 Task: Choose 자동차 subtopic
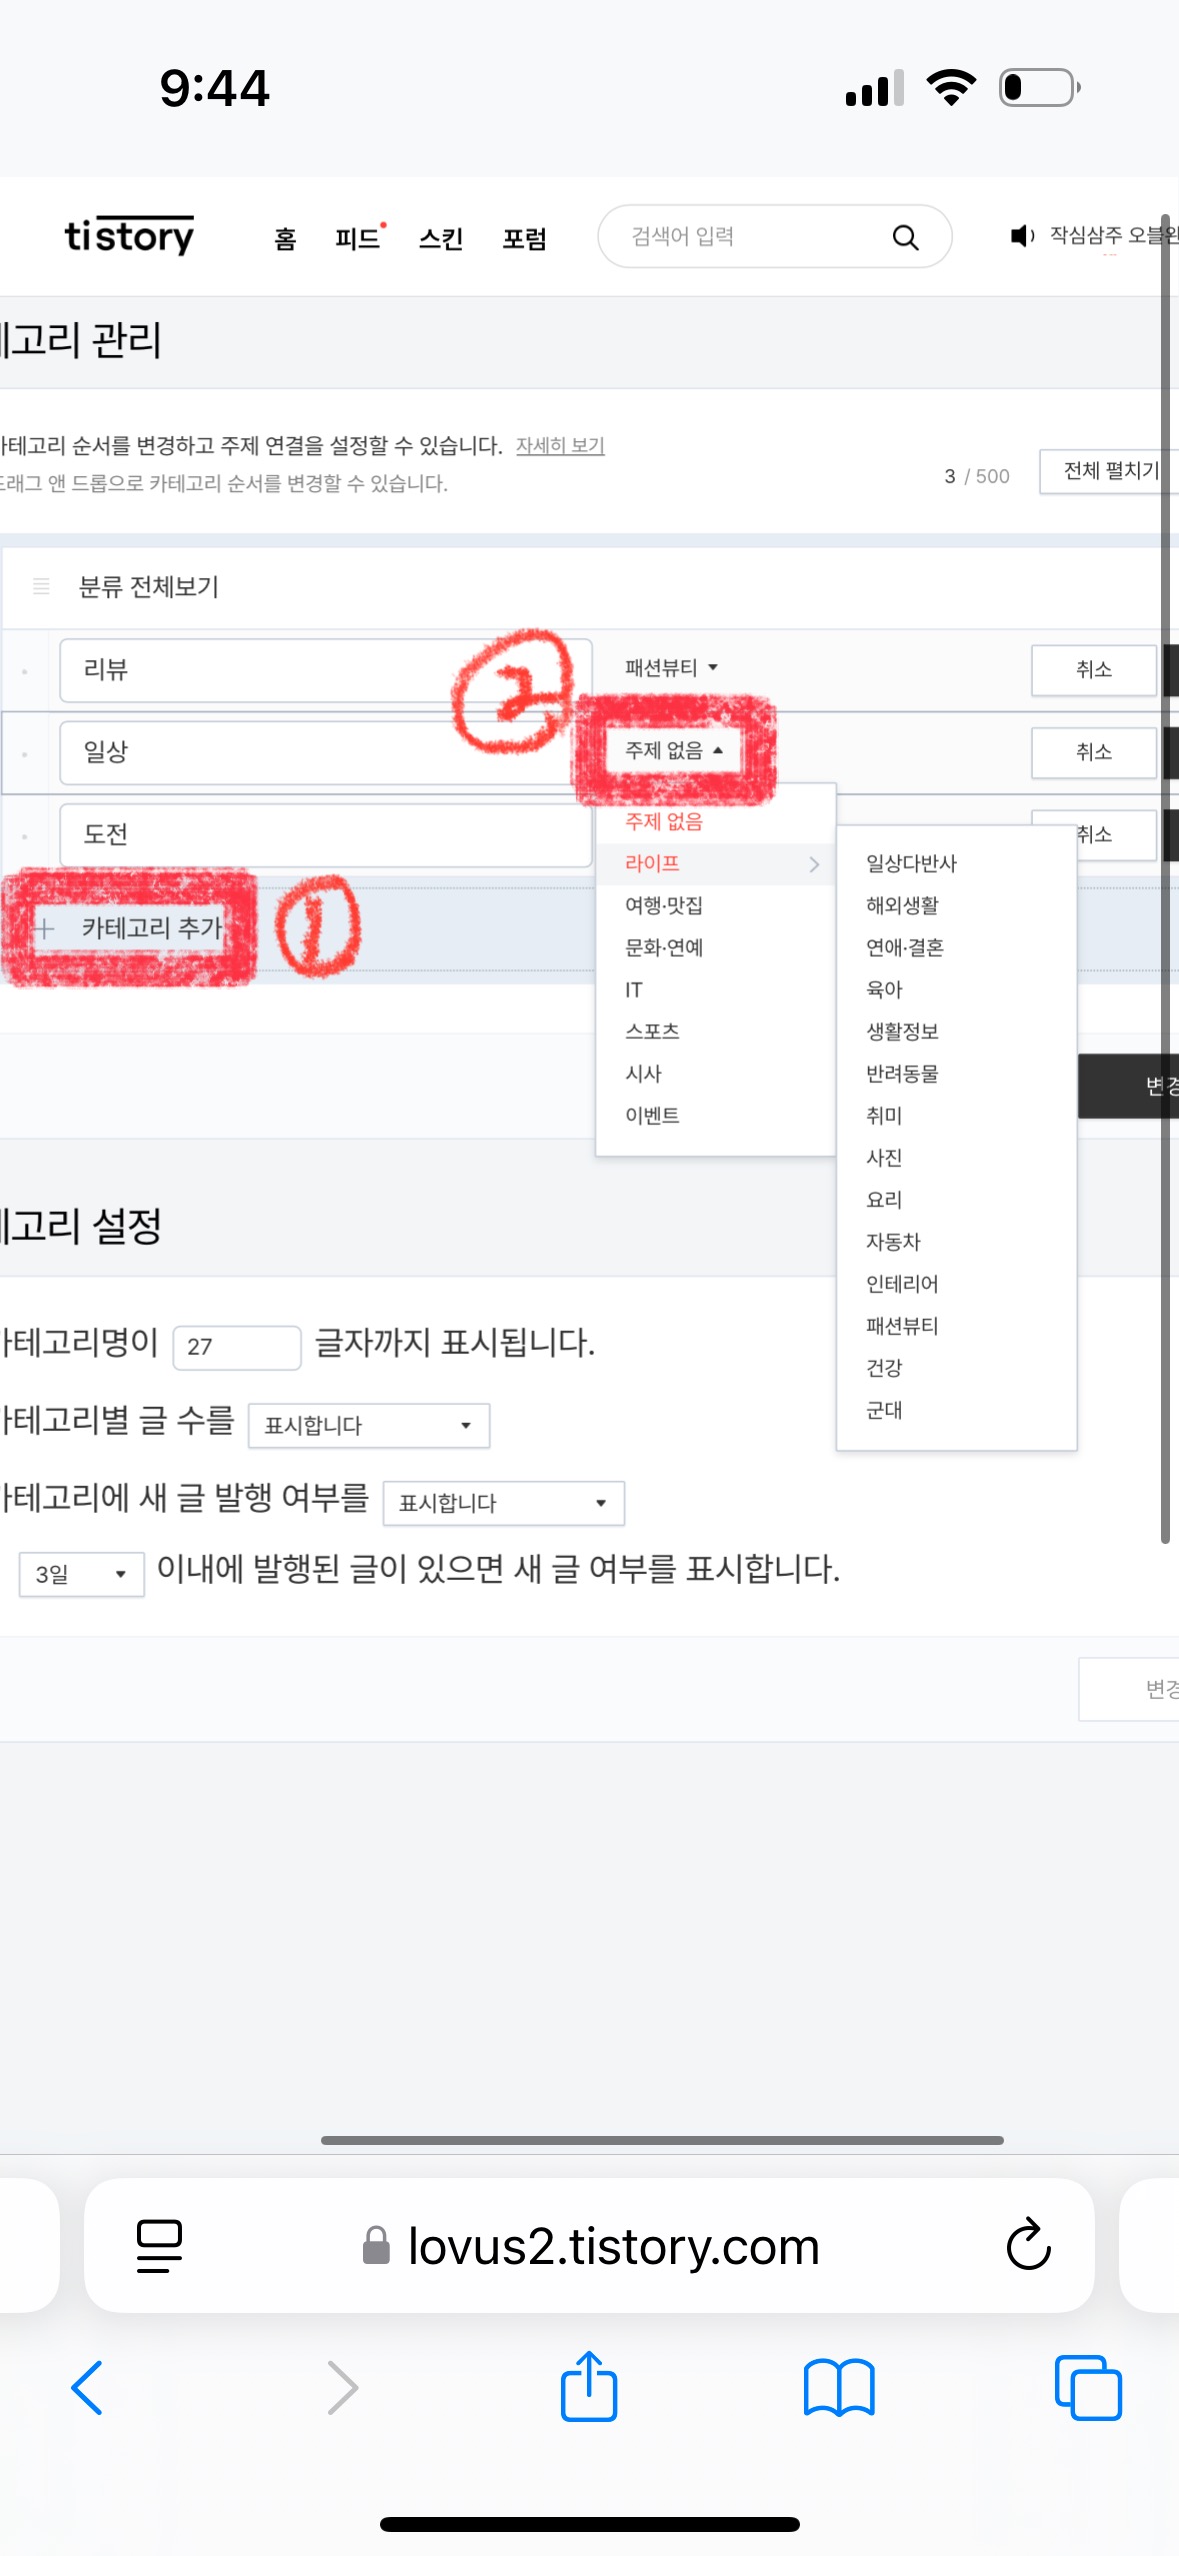pyautogui.click(x=893, y=1242)
